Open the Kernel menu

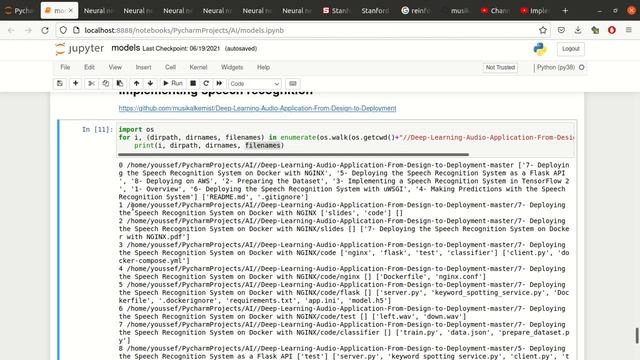click(x=198, y=67)
